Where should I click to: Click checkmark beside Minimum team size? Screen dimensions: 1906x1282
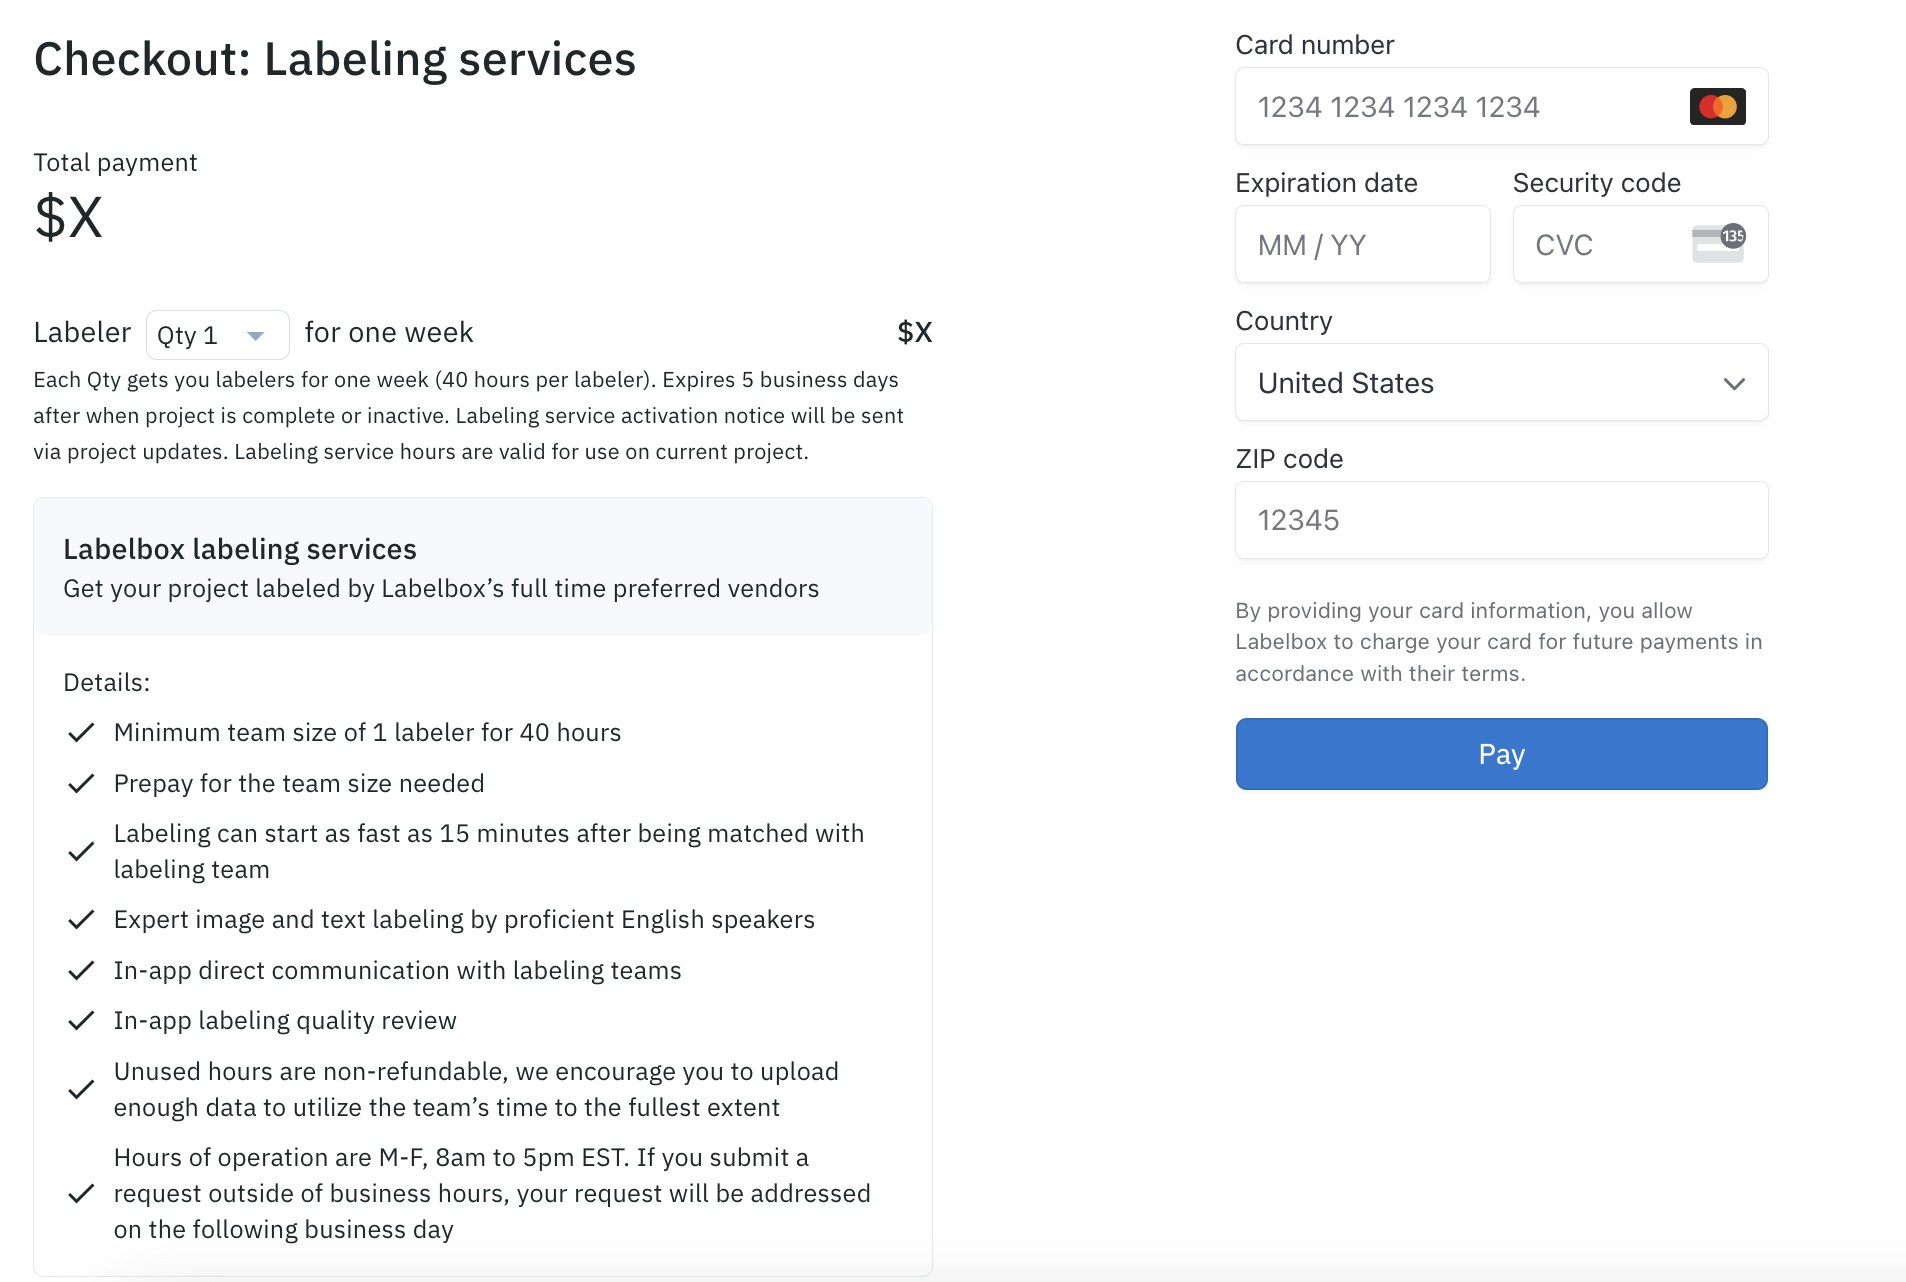(x=81, y=733)
